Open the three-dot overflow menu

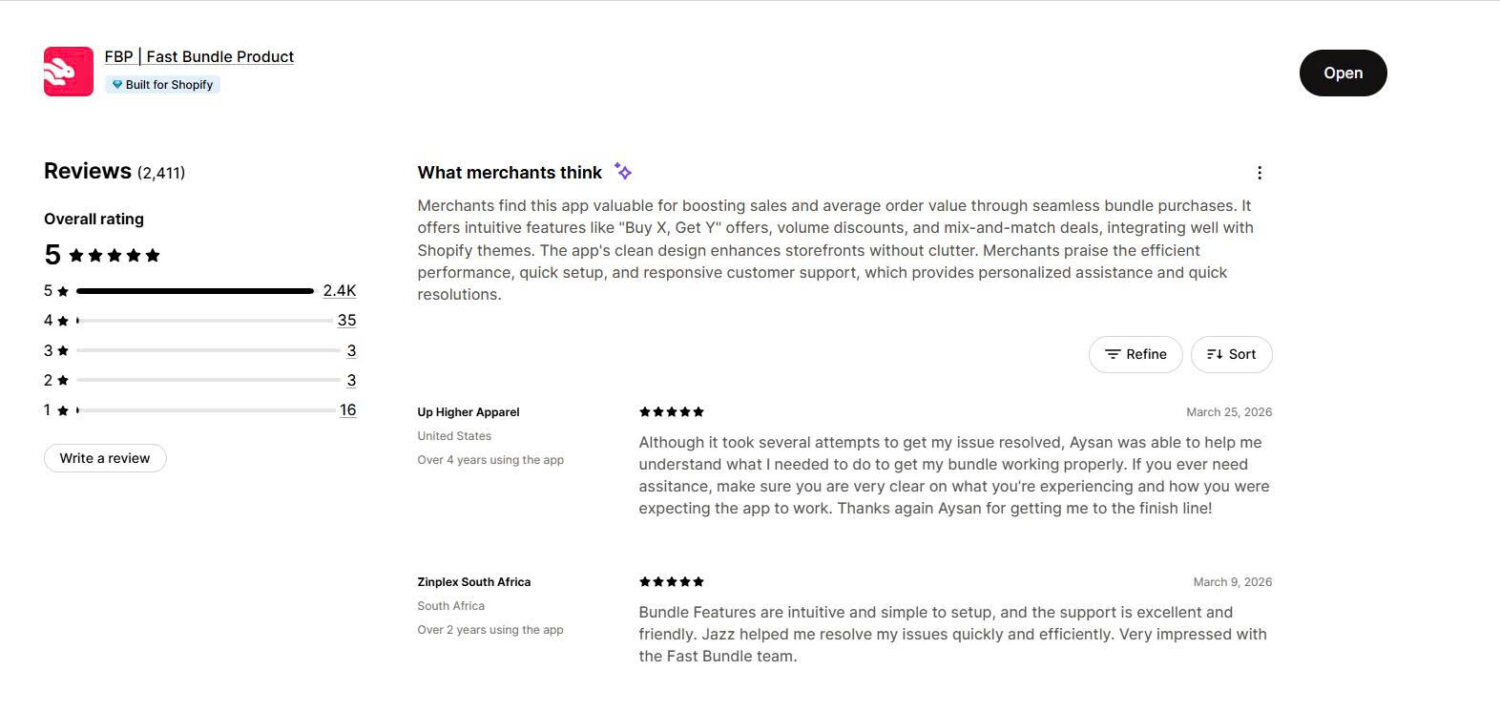[x=1259, y=172]
